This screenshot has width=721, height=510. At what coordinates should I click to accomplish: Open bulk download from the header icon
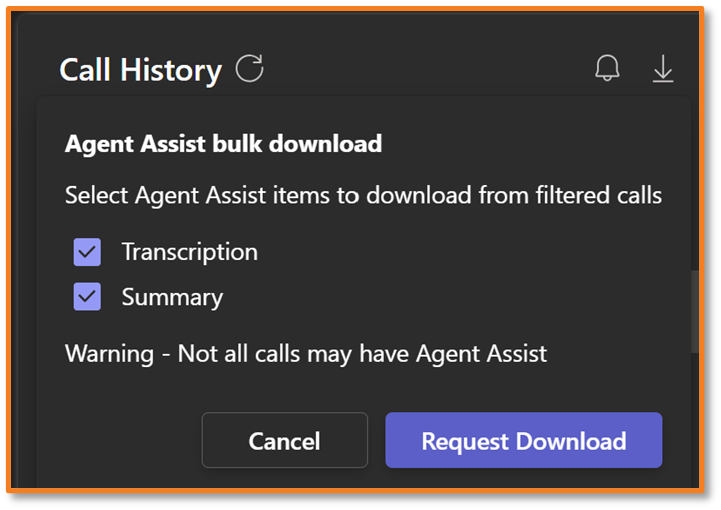663,69
